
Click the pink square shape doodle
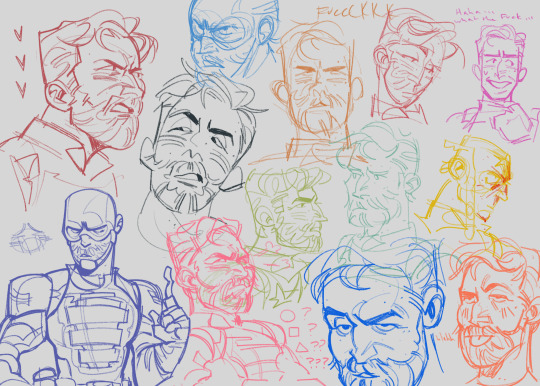click(x=293, y=332)
